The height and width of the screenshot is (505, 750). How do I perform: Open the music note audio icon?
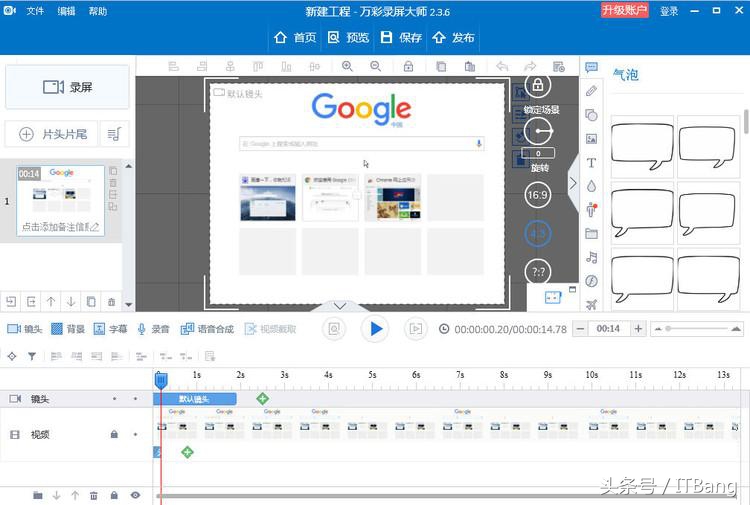[x=592, y=257]
